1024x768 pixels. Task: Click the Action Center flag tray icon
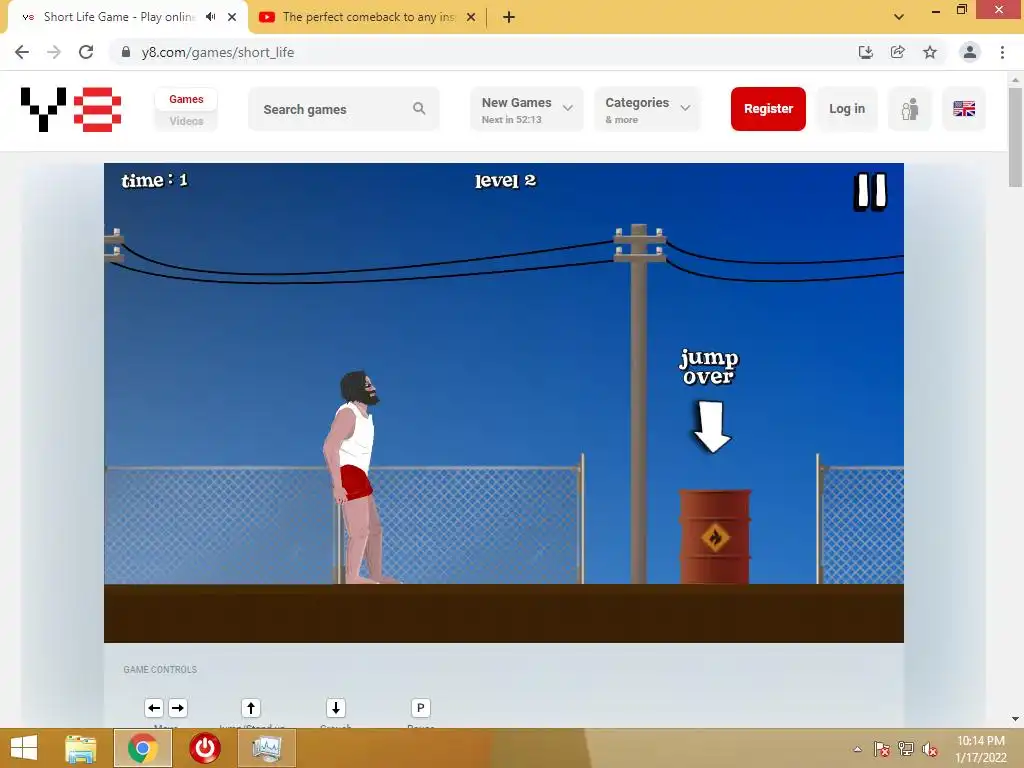[x=881, y=749]
